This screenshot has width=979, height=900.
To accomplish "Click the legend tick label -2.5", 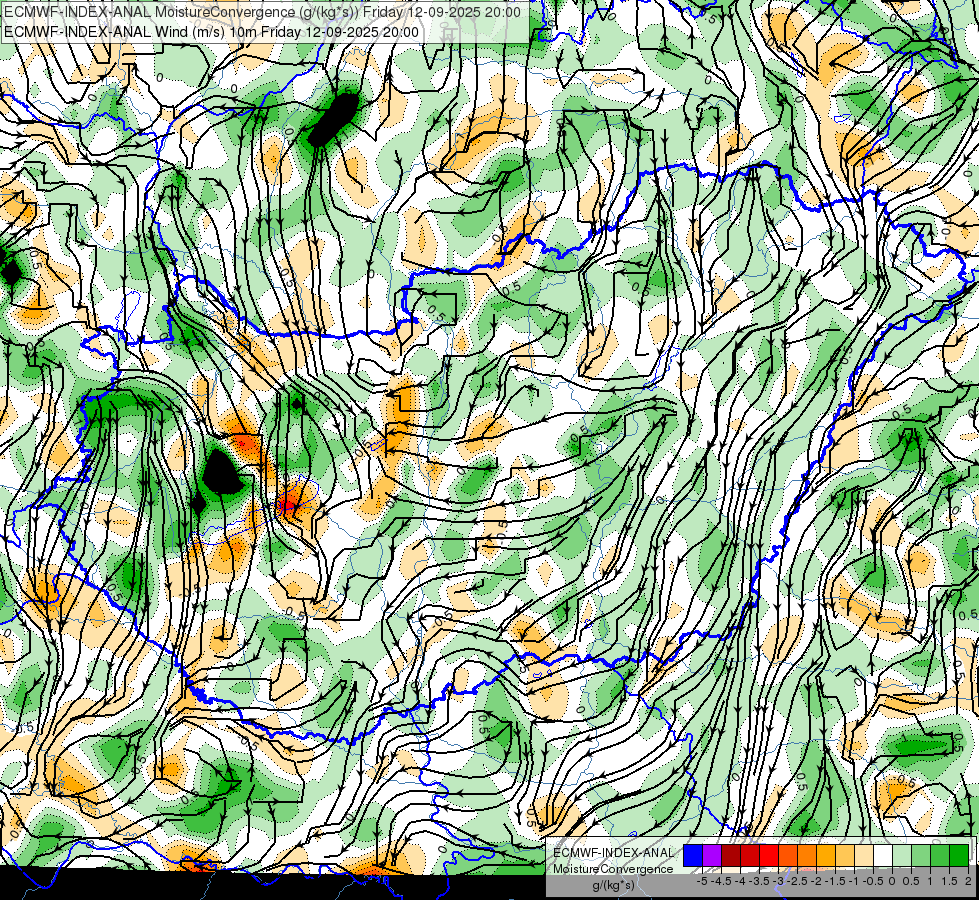I will 797,881.
